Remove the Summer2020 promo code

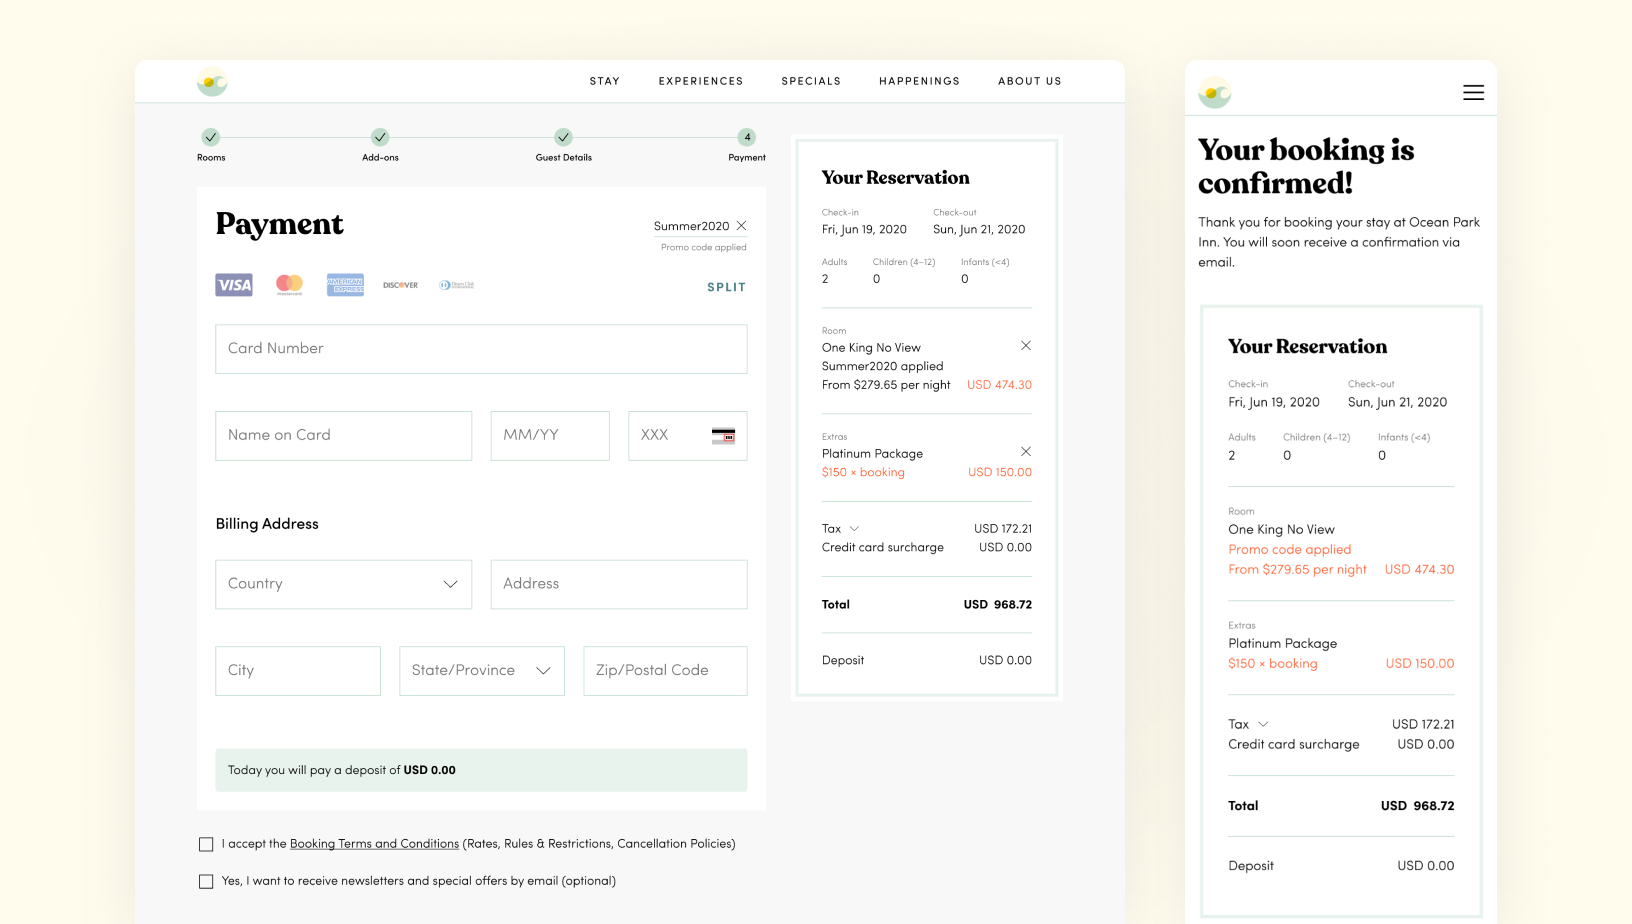(x=741, y=226)
